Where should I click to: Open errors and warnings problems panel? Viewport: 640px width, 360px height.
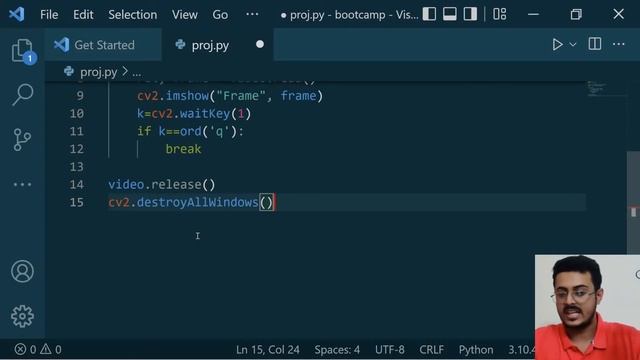point(38,349)
